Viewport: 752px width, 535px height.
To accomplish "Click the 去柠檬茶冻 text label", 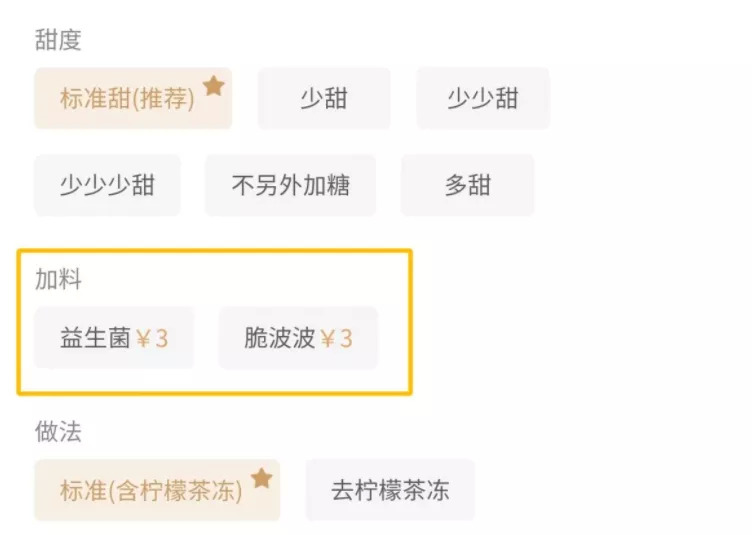I will (x=390, y=491).
